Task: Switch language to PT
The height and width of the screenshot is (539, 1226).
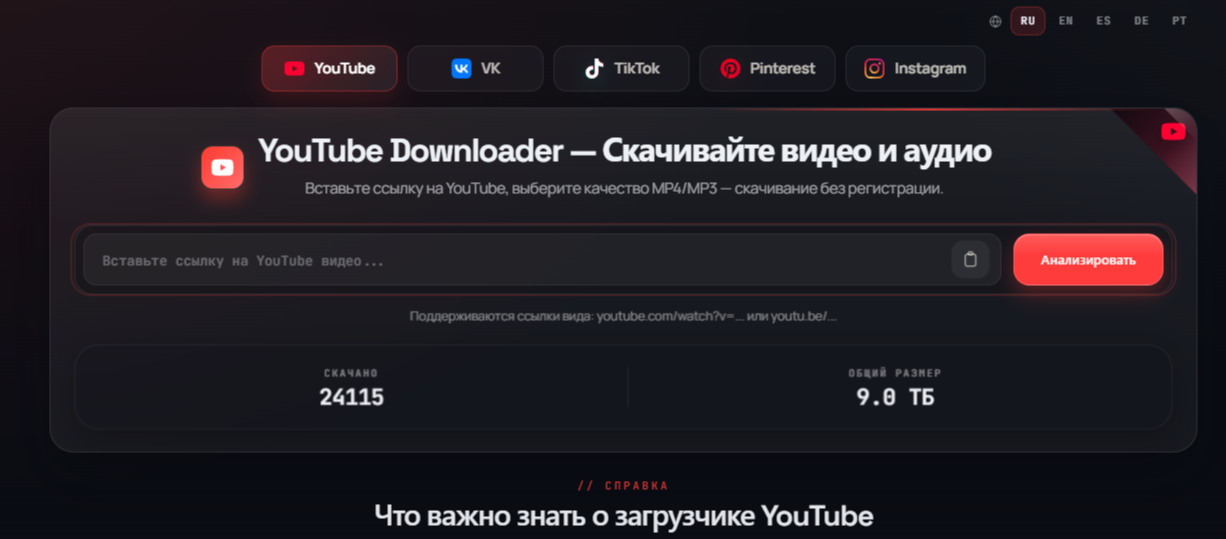Action: click(1179, 21)
